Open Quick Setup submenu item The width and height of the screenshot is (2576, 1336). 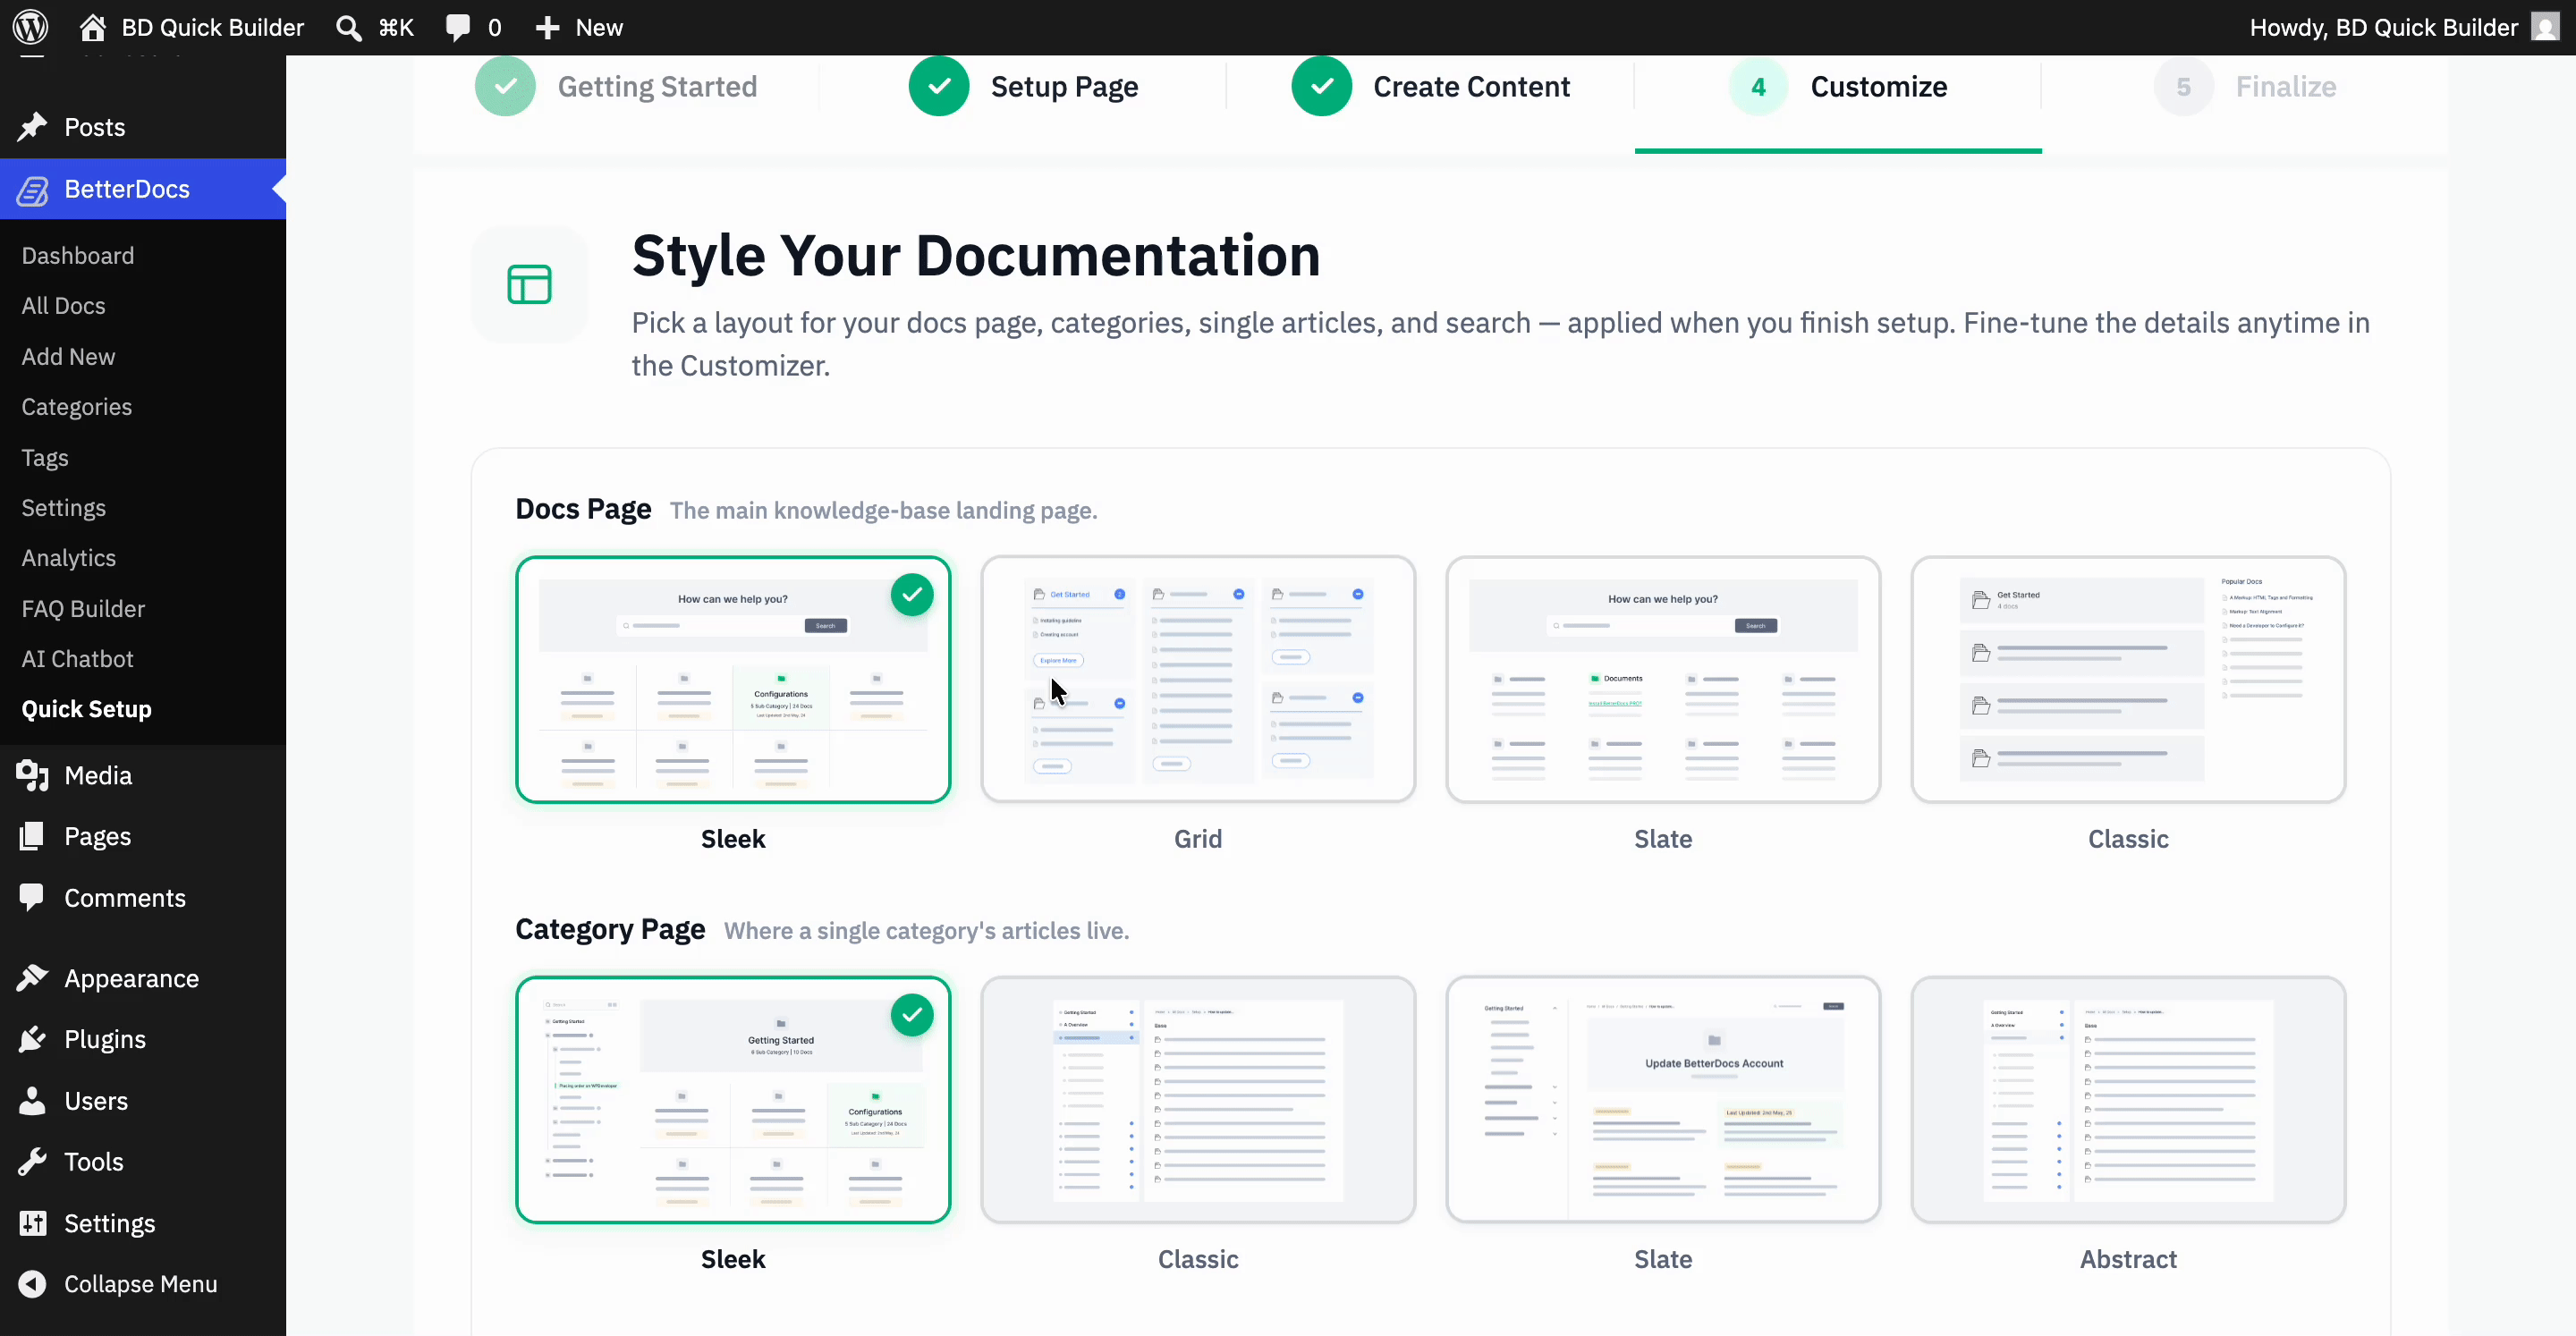click(x=87, y=709)
